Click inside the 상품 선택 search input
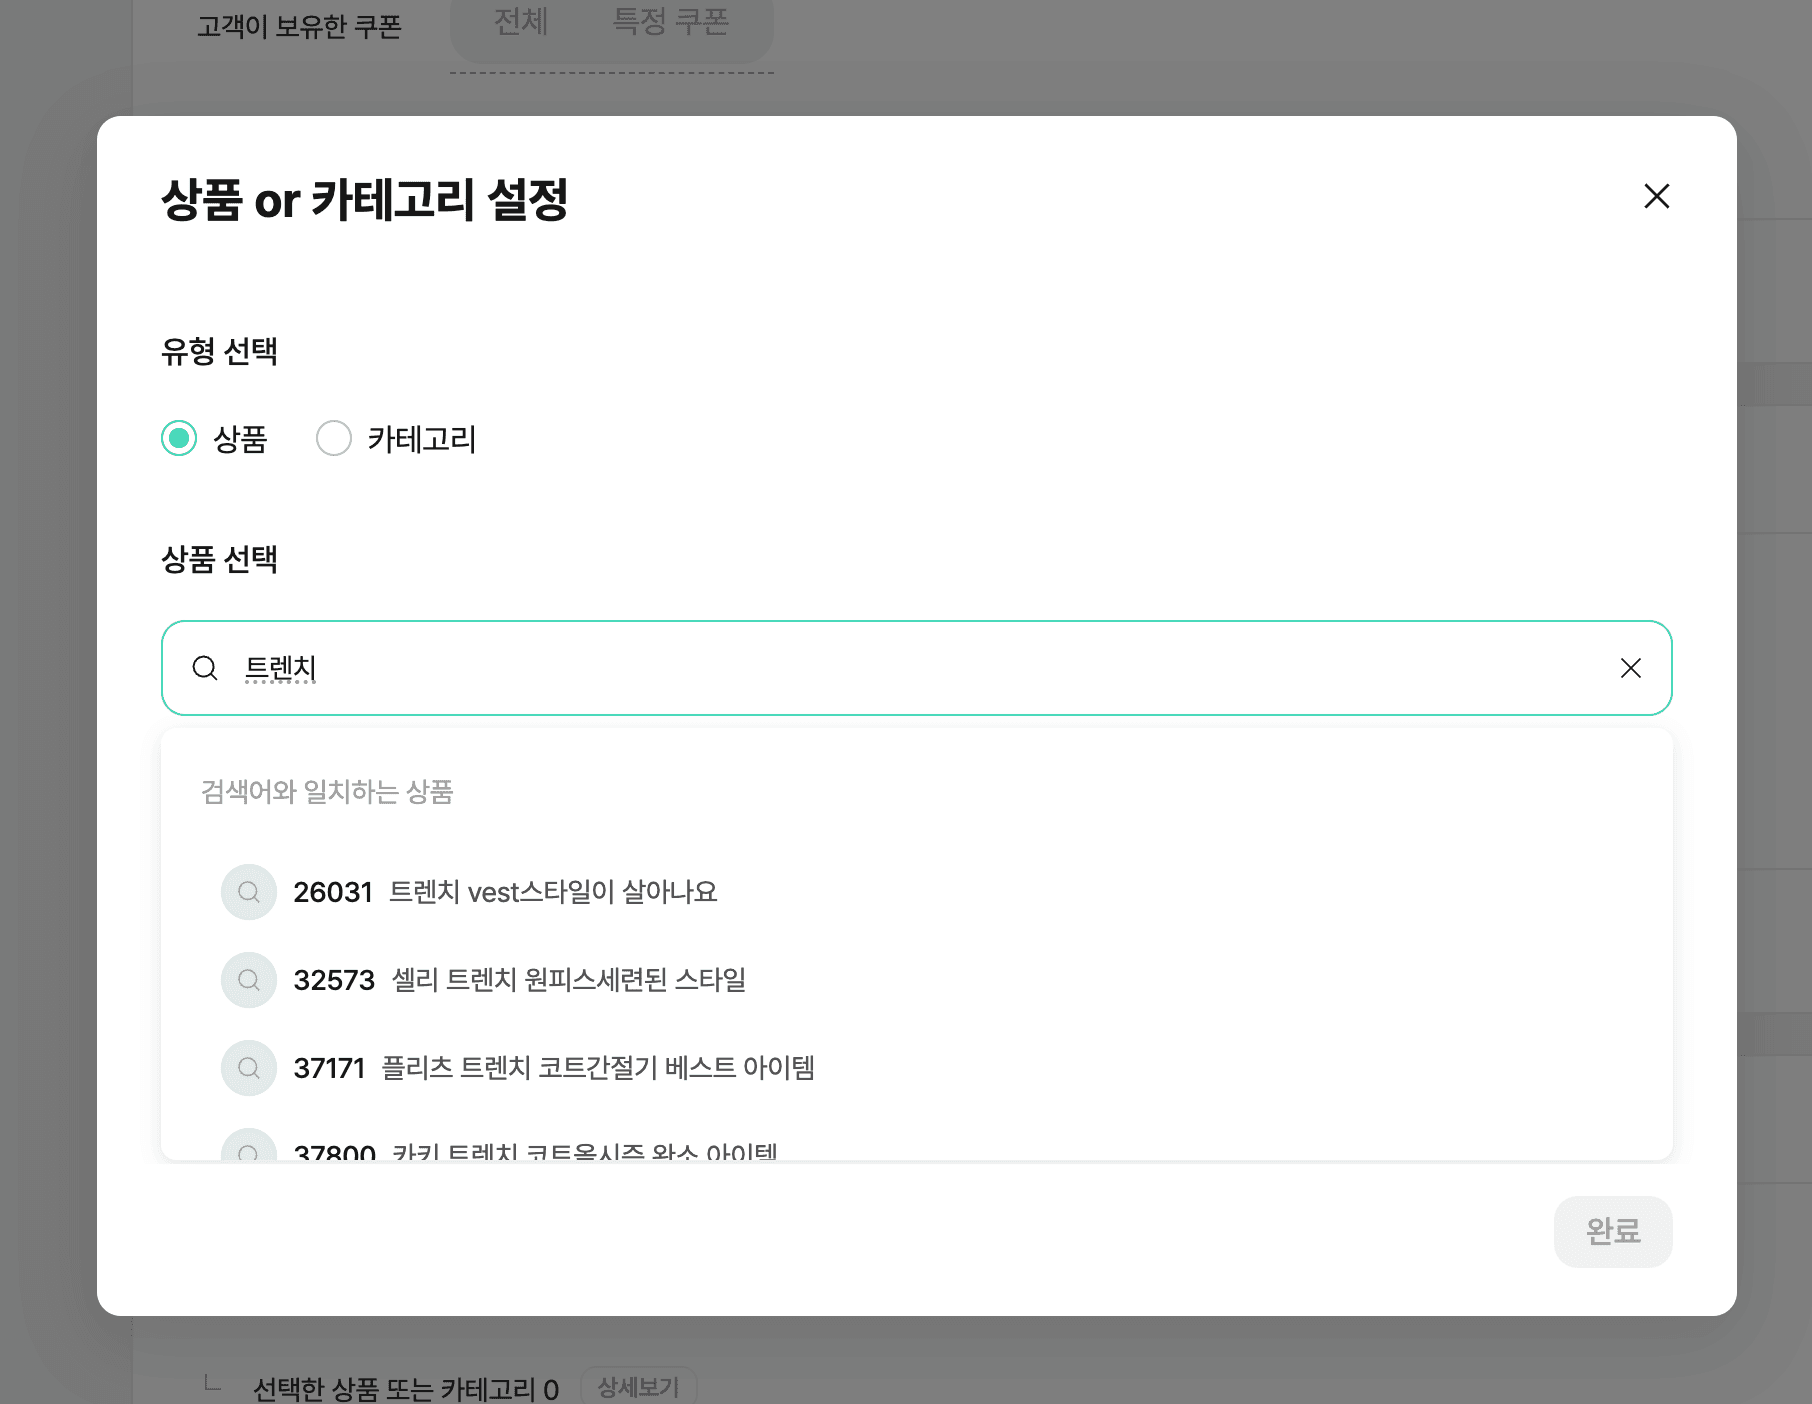This screenshot has width=1812, height=1404. (x=800, y=668)
